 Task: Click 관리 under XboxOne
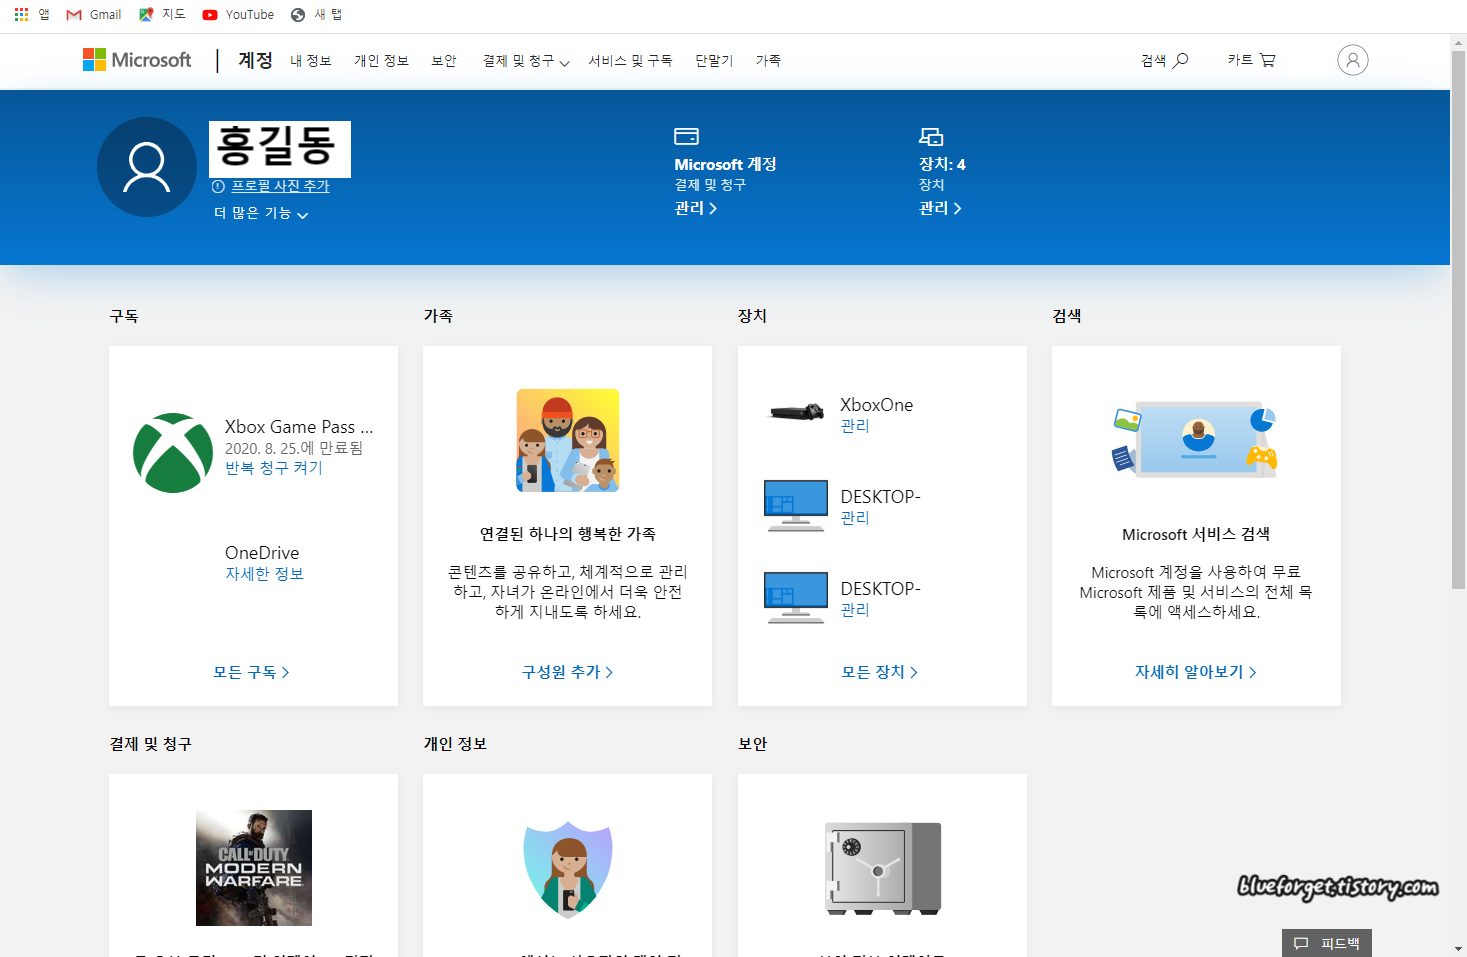pos(855,426)
